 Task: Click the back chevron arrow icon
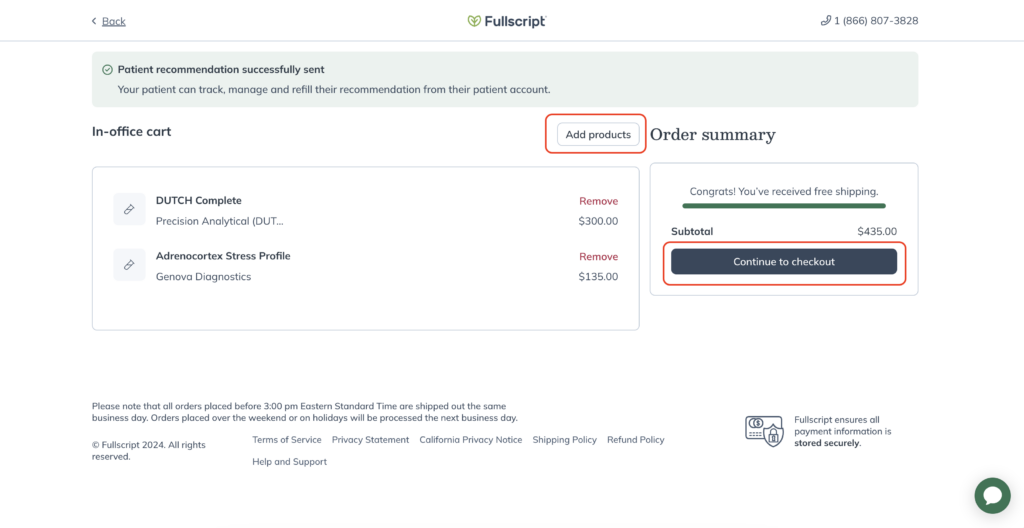pyautogui.click(x=94, y=21)
